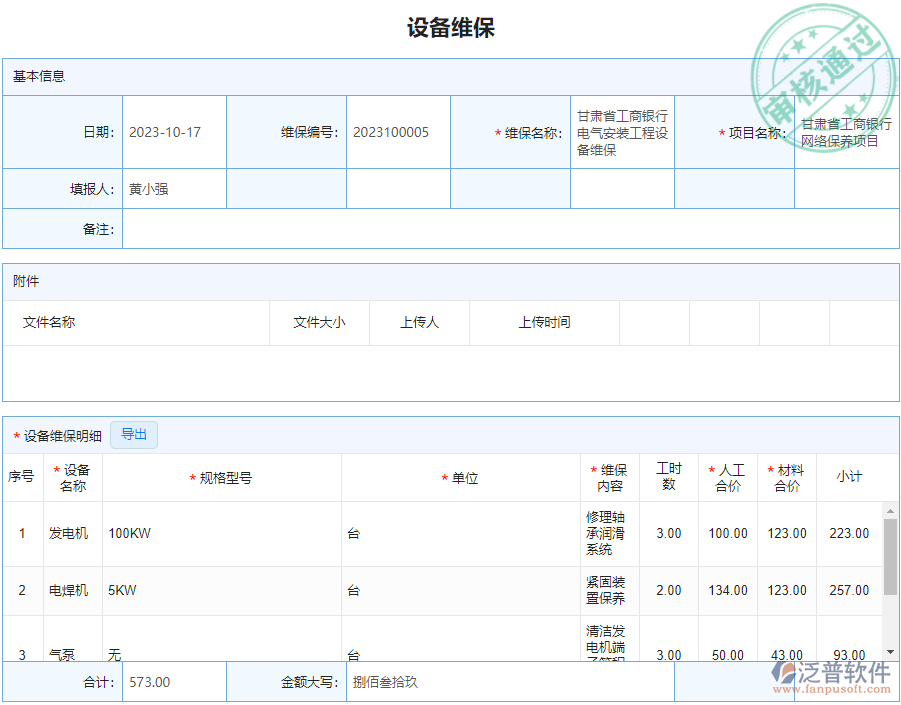The image size is (901, 705).
Task: Click the 导出 export button
Action: (x=134, y=435)
